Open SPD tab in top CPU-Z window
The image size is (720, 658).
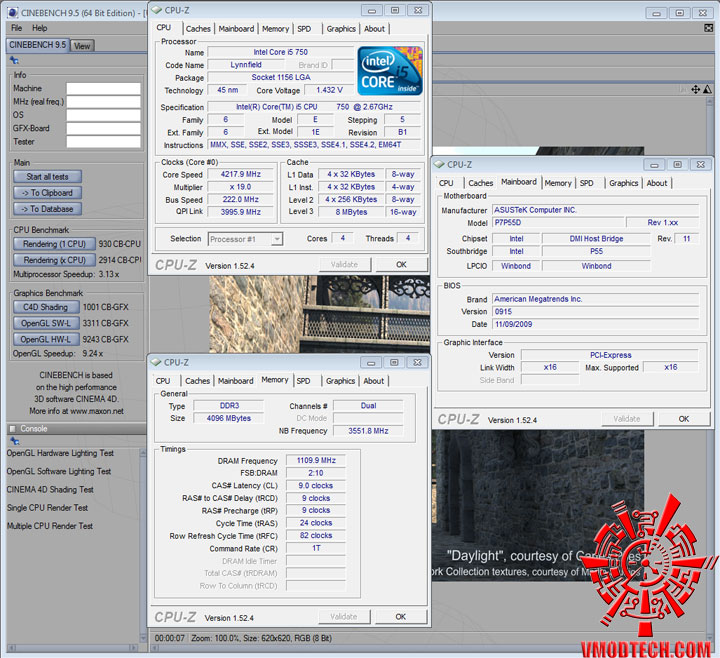pos(304,29)
